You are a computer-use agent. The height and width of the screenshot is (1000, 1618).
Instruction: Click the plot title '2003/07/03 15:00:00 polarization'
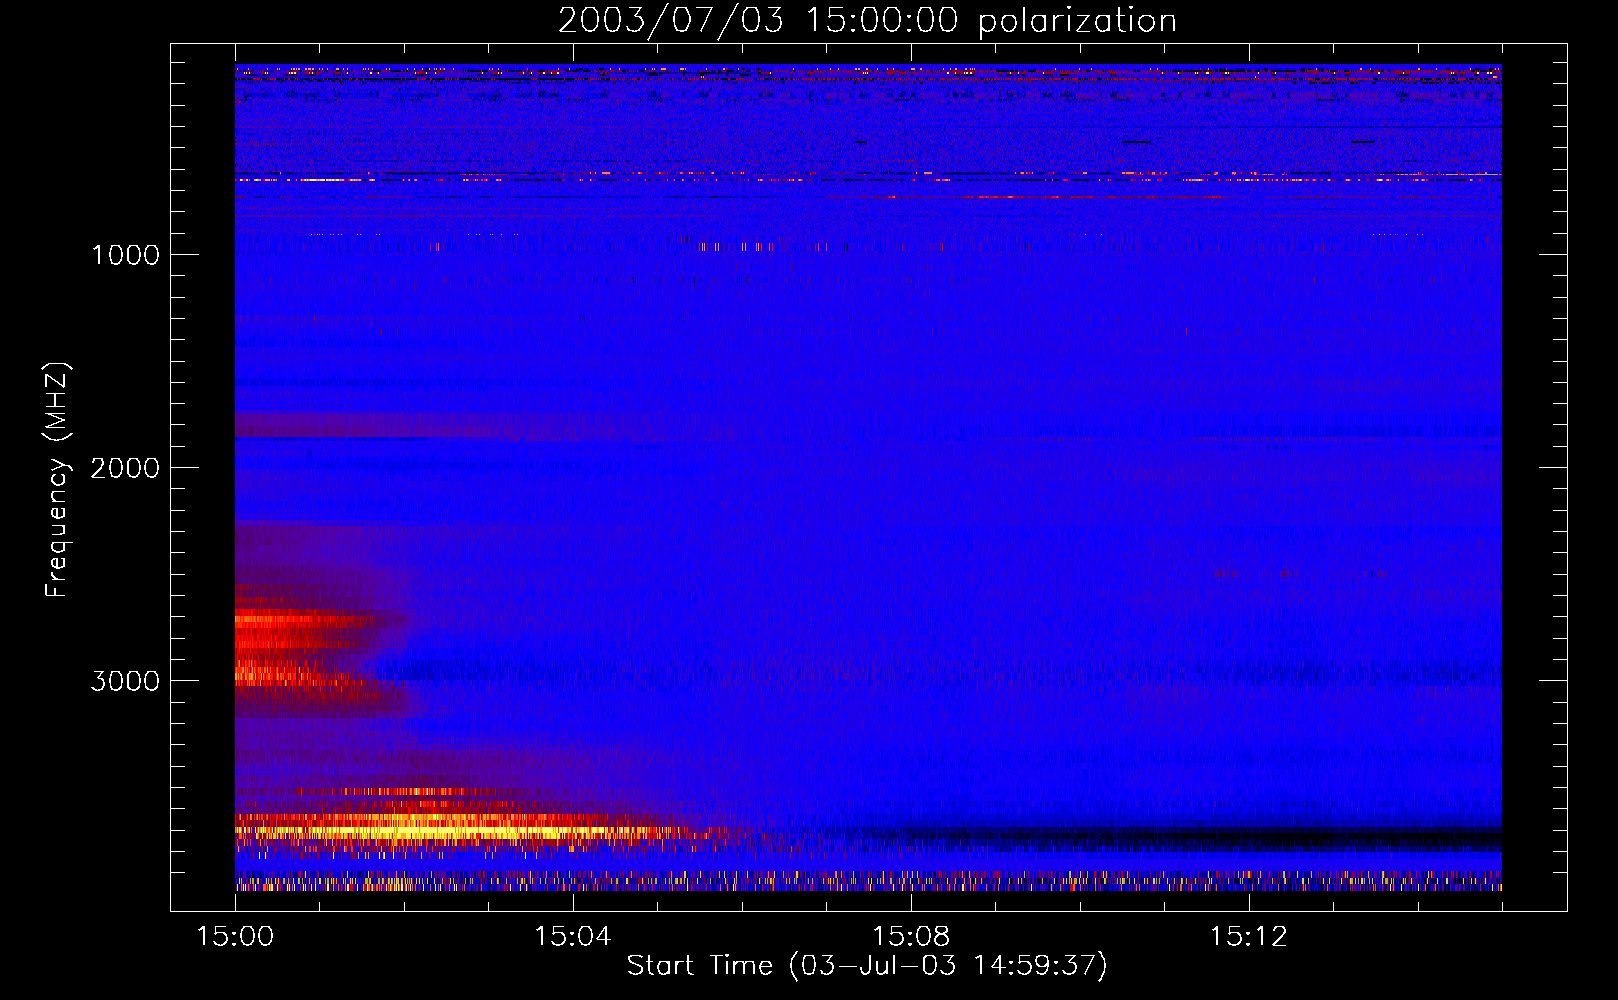pos(867,21)
